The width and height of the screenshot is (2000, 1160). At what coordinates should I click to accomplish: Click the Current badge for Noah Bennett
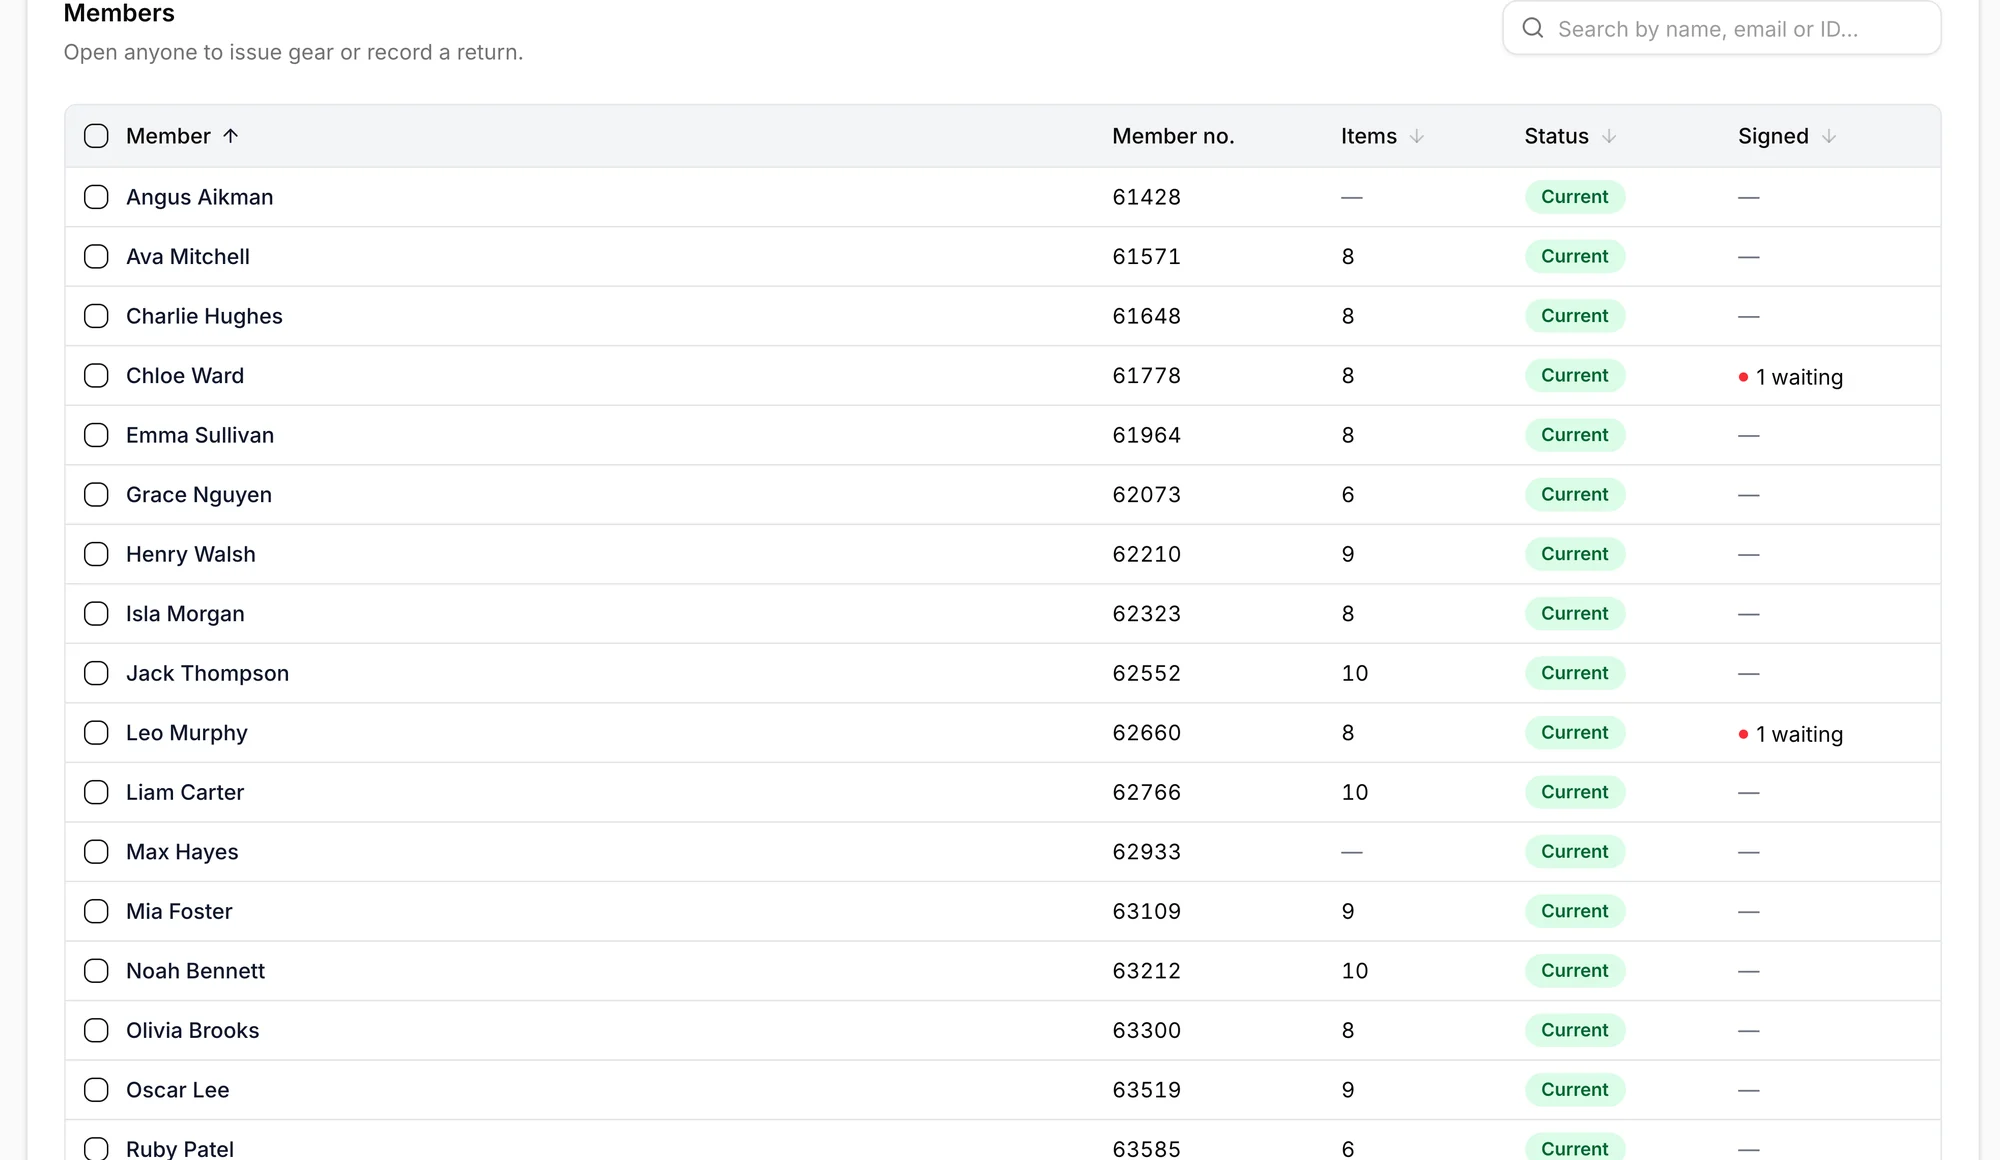point(1575,971)
